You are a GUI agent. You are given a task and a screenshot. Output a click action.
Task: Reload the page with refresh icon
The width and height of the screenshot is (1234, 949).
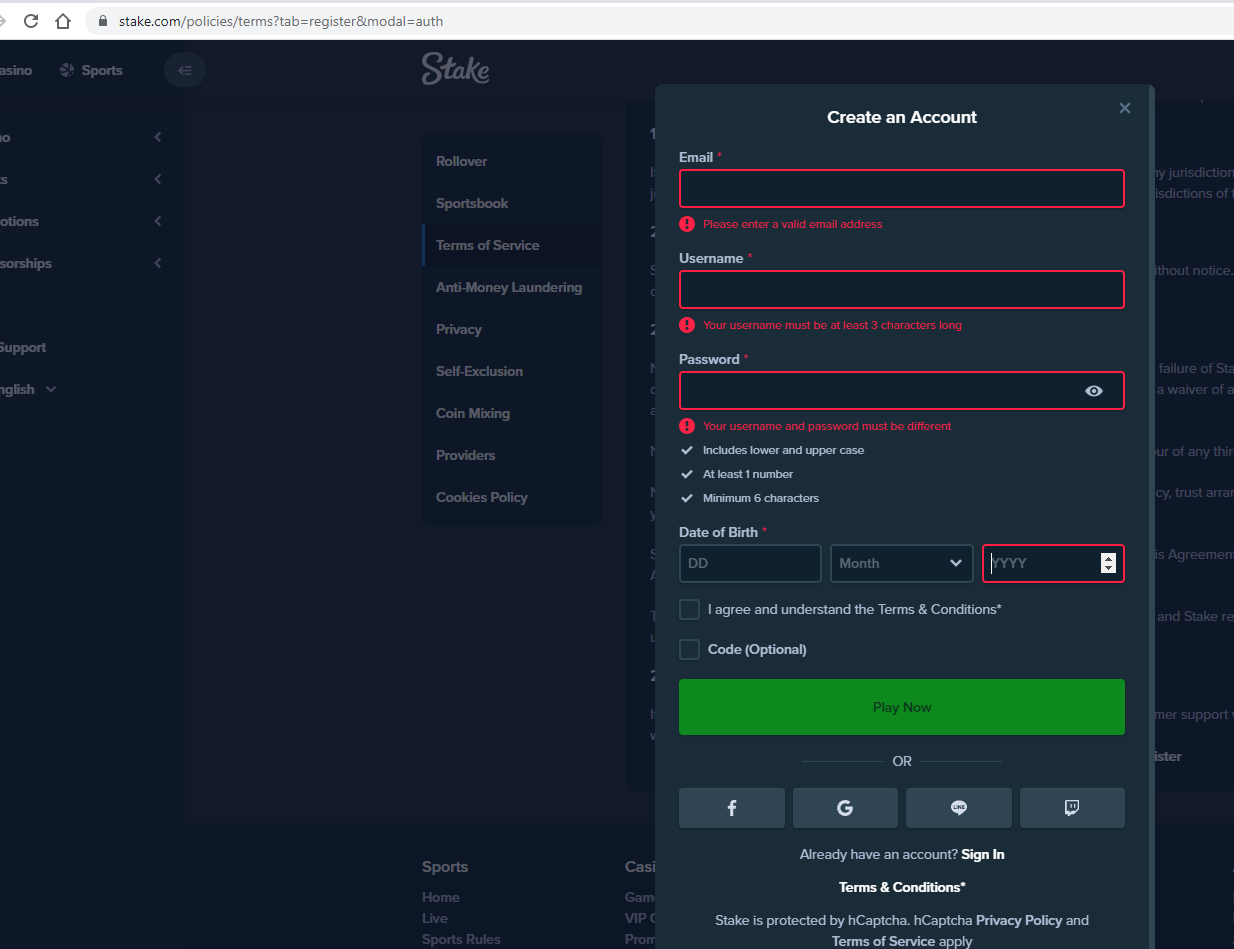(31, 21)
